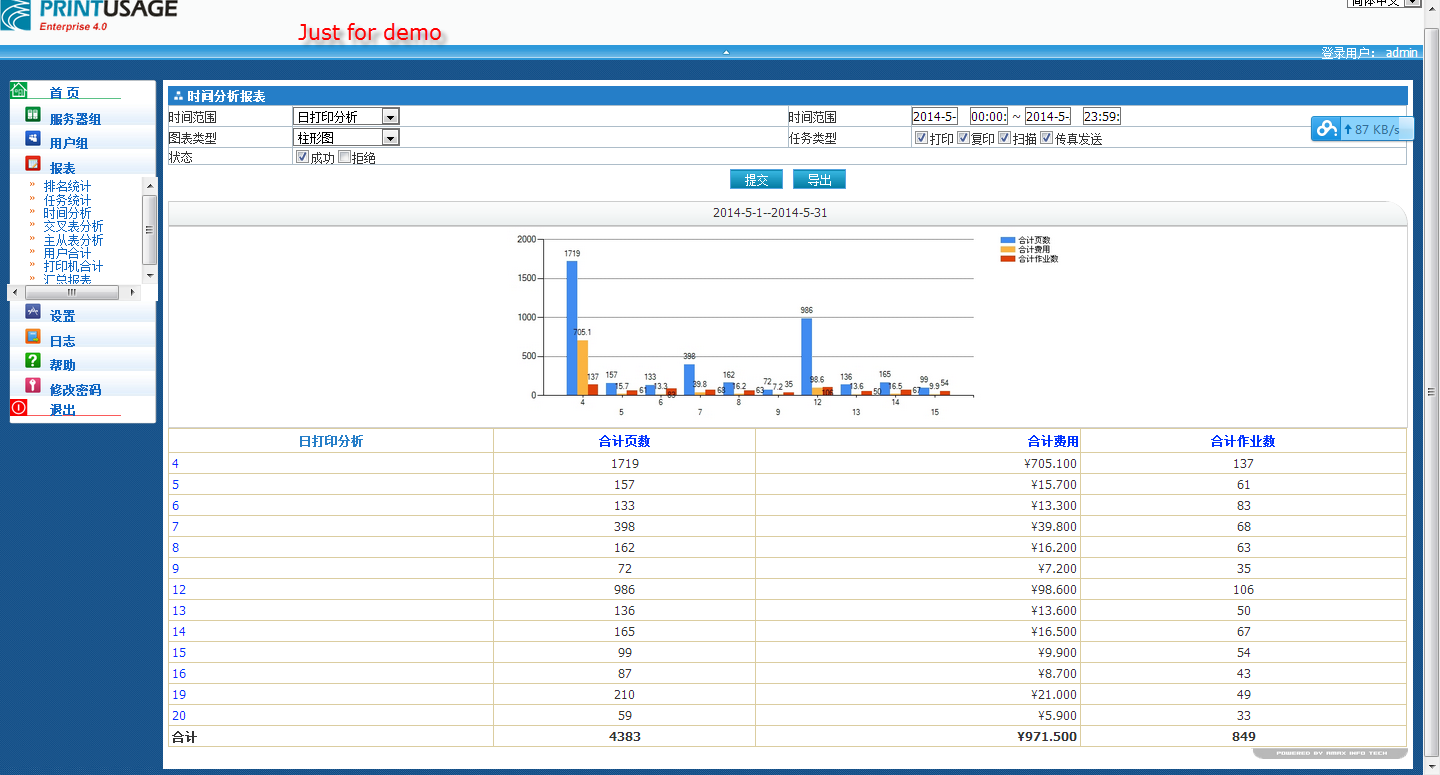Open the 帮助 menu item
Viewport: 1440px width, 775px height.
click(x=62, y=365)
